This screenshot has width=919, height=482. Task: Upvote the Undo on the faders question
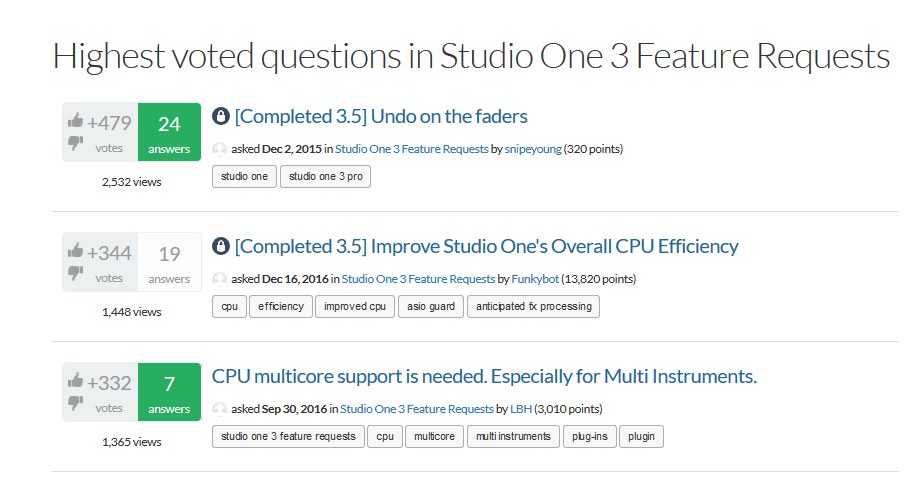pyautogui.click(x=75, y=121)
